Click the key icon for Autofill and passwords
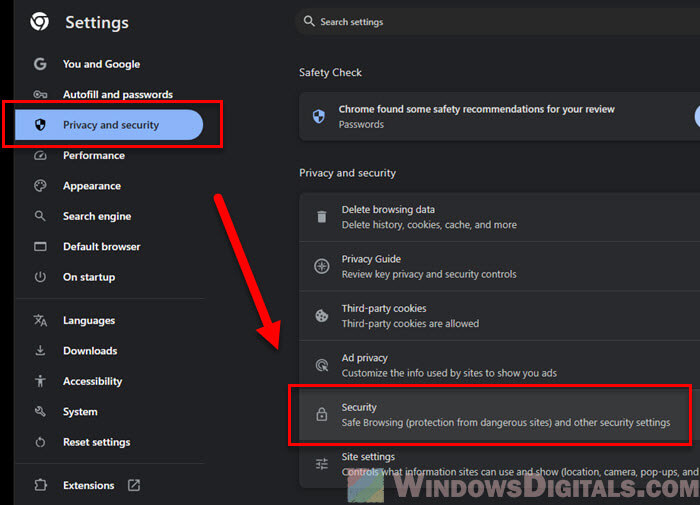 coord(40,94)
